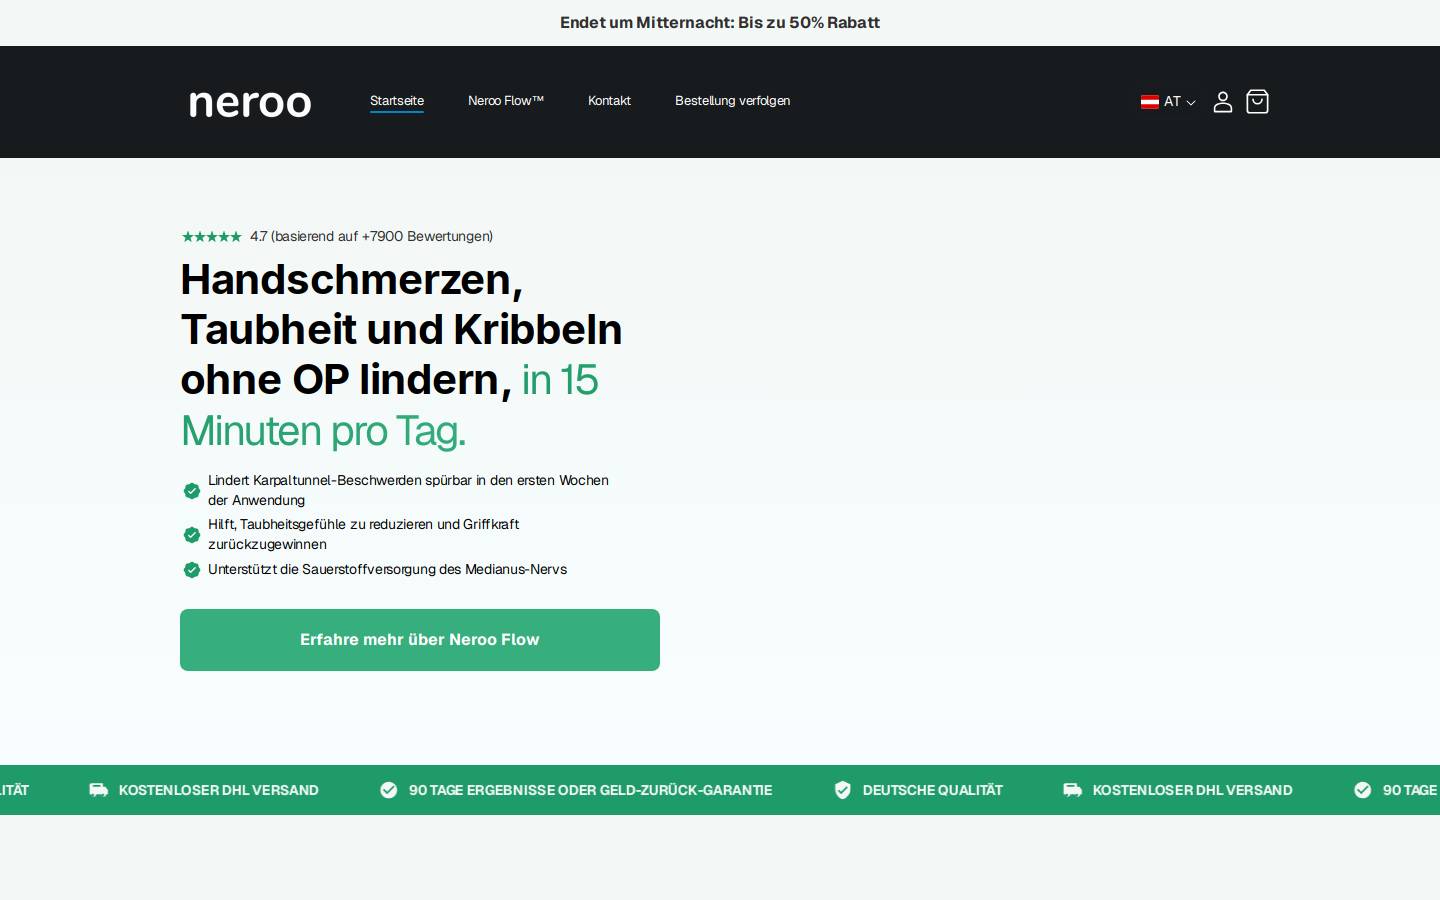Click the 50% Rabatt announcement text

(x=720, y=23)
